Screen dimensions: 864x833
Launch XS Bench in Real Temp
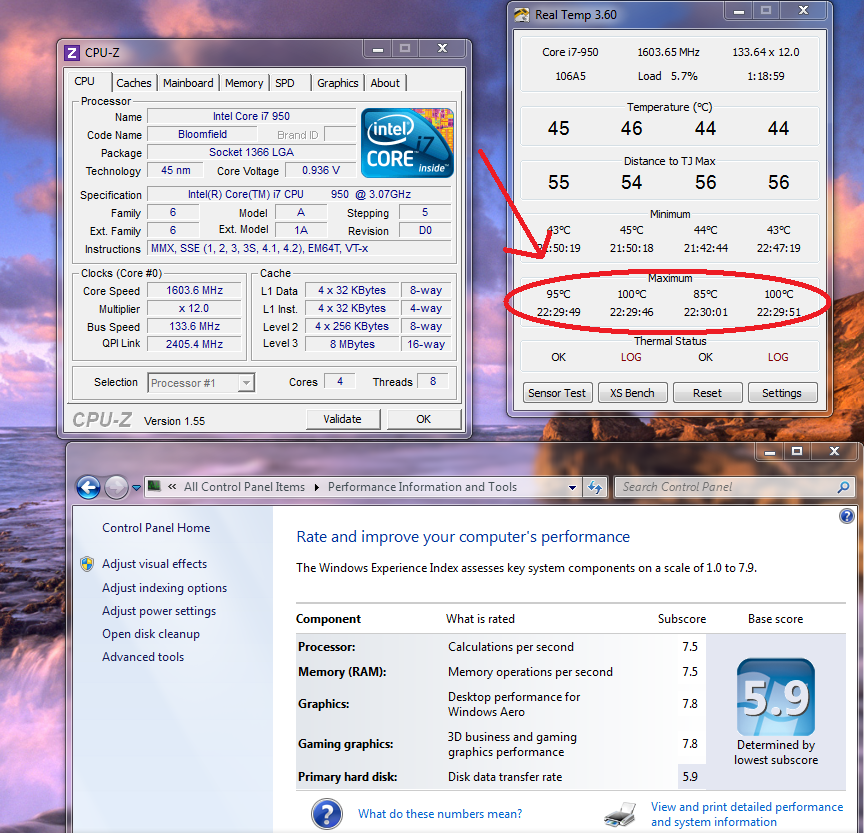[x=632, y=393]
